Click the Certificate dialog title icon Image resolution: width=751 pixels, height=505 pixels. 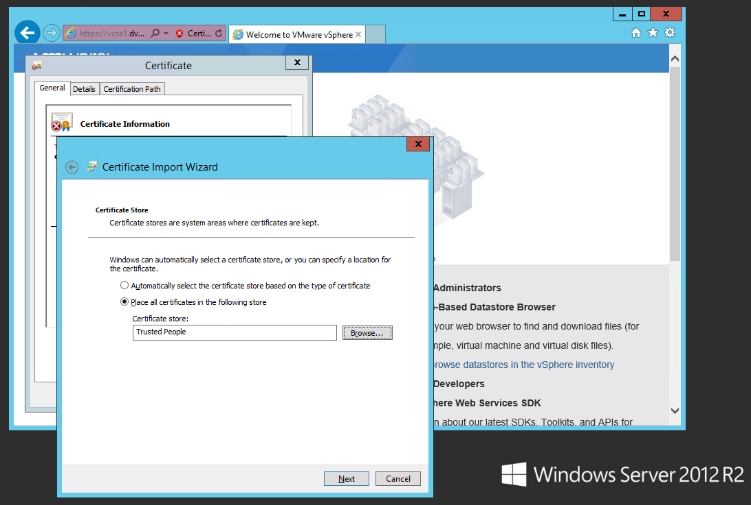point(37,66)
